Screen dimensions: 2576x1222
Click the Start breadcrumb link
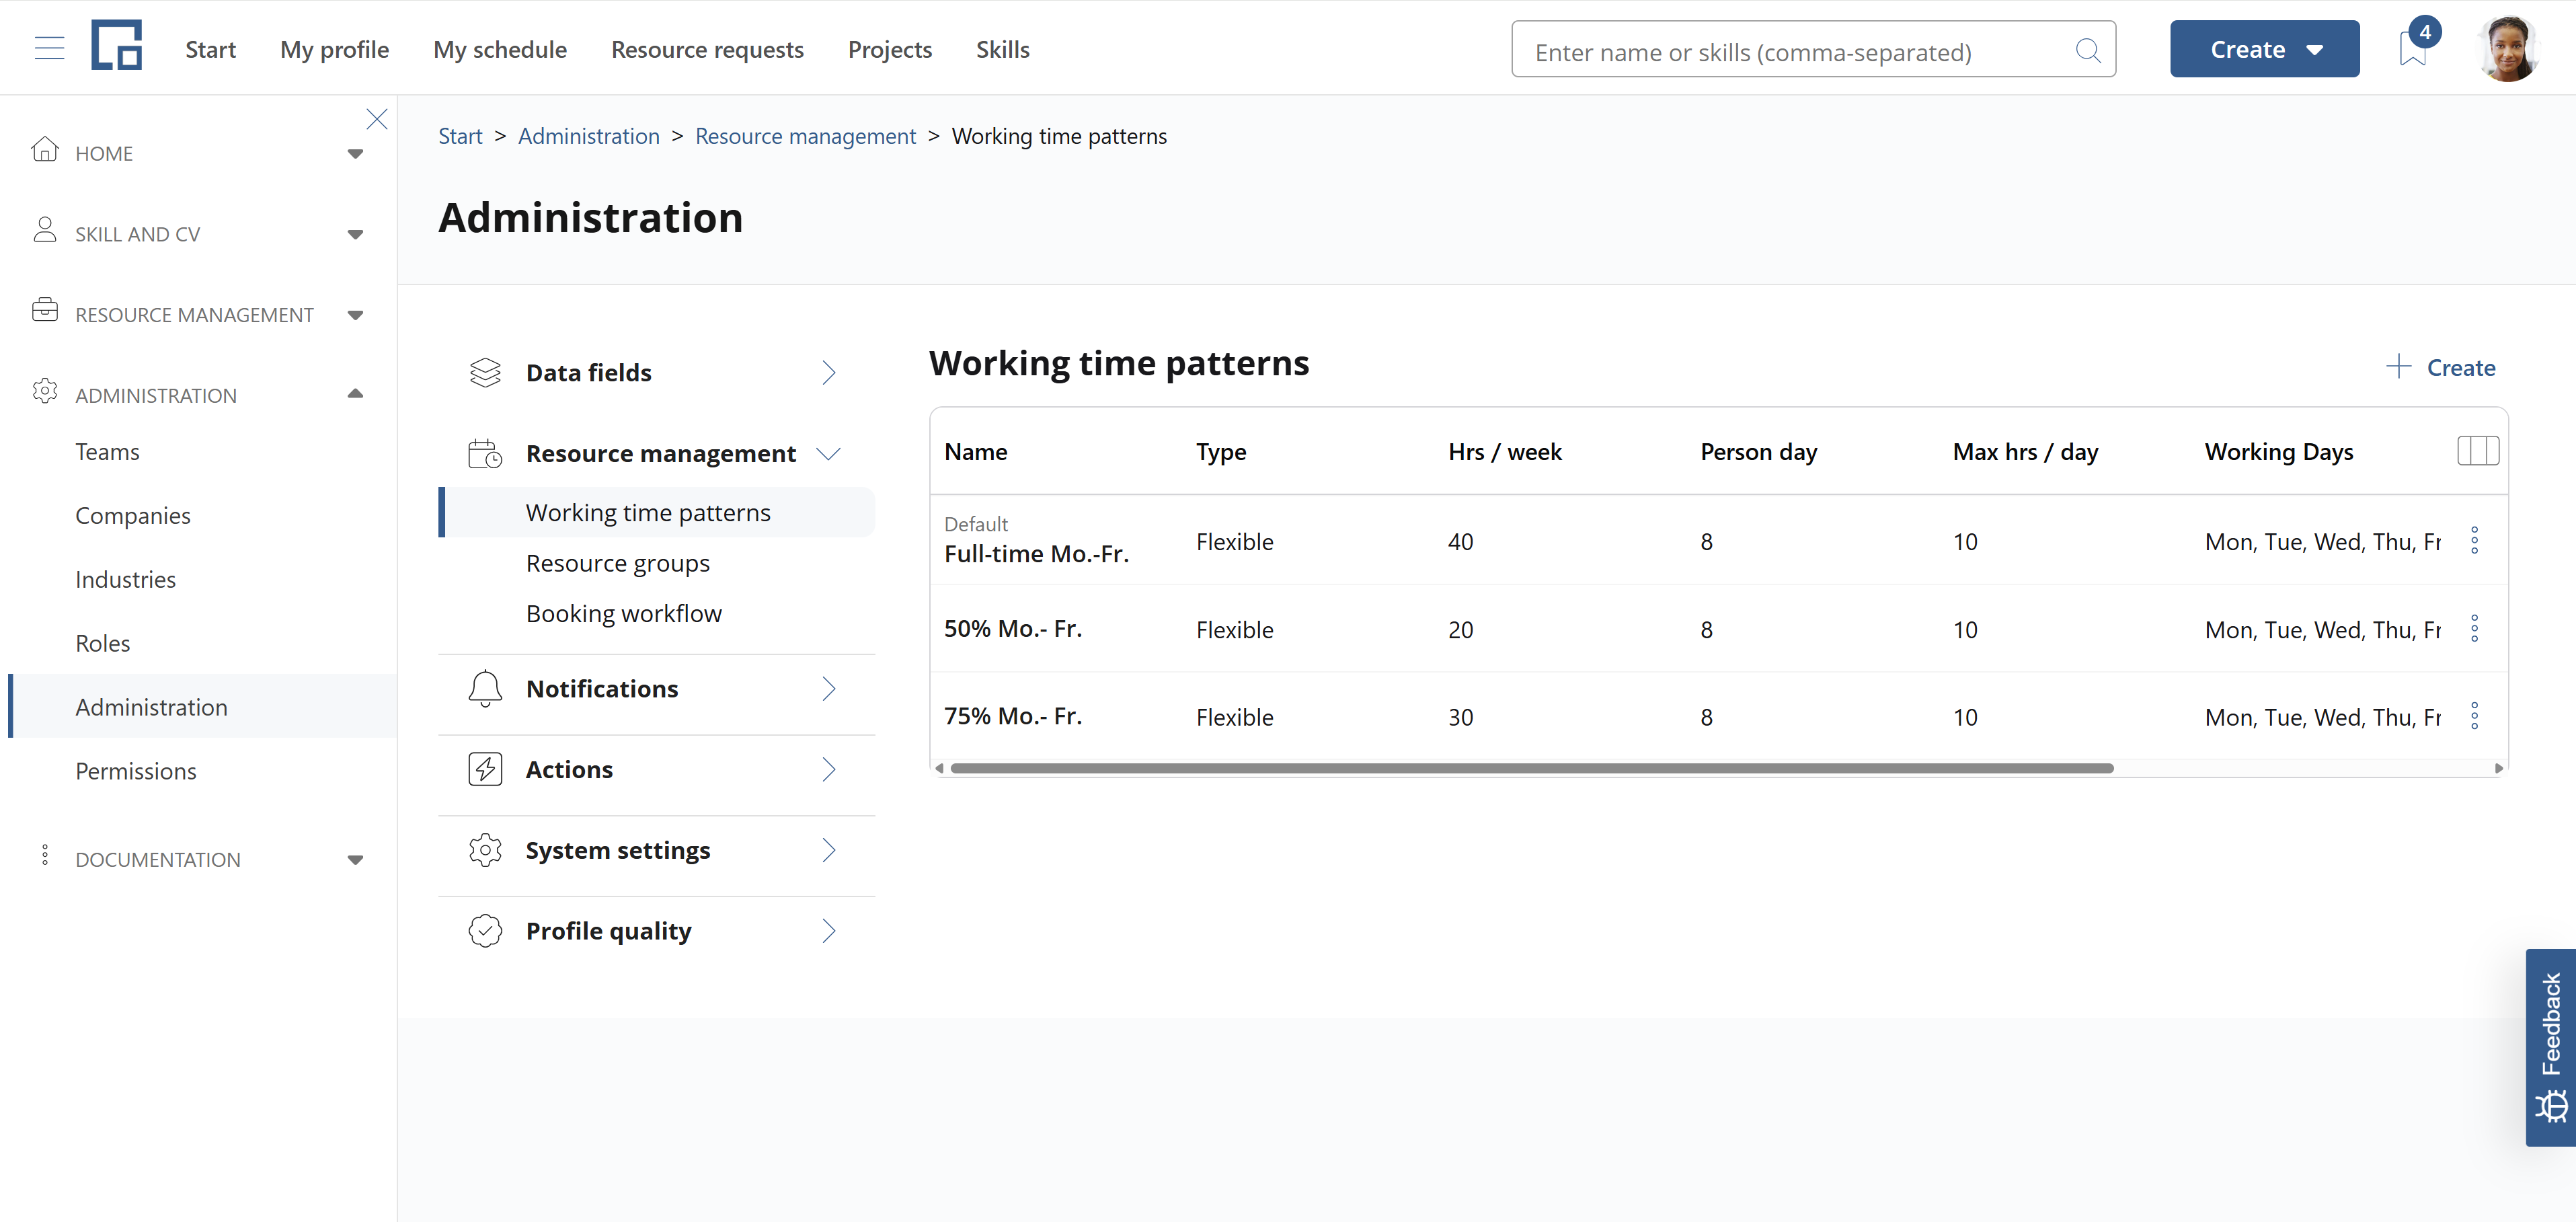tap(460, 136)
